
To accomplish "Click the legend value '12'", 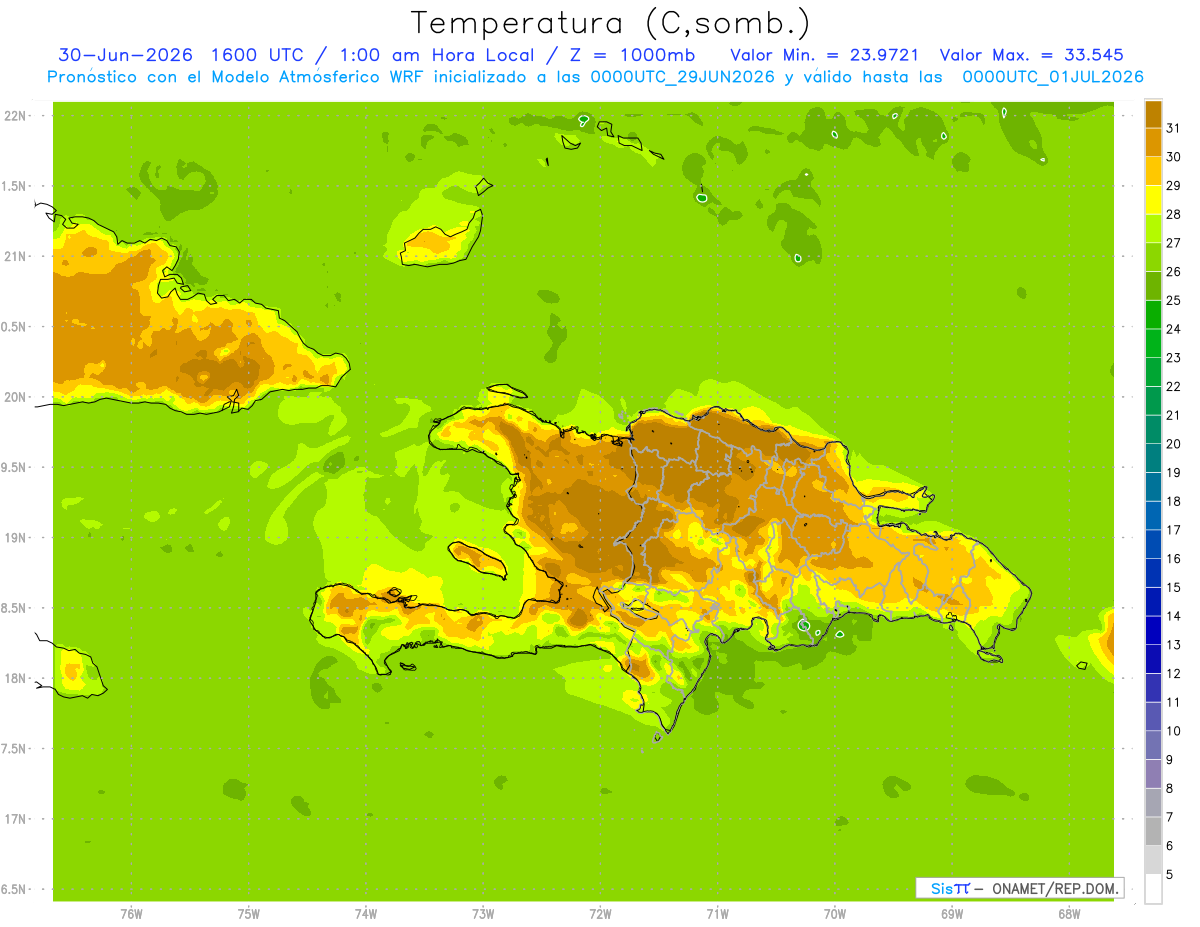I will click(1173, 674).
